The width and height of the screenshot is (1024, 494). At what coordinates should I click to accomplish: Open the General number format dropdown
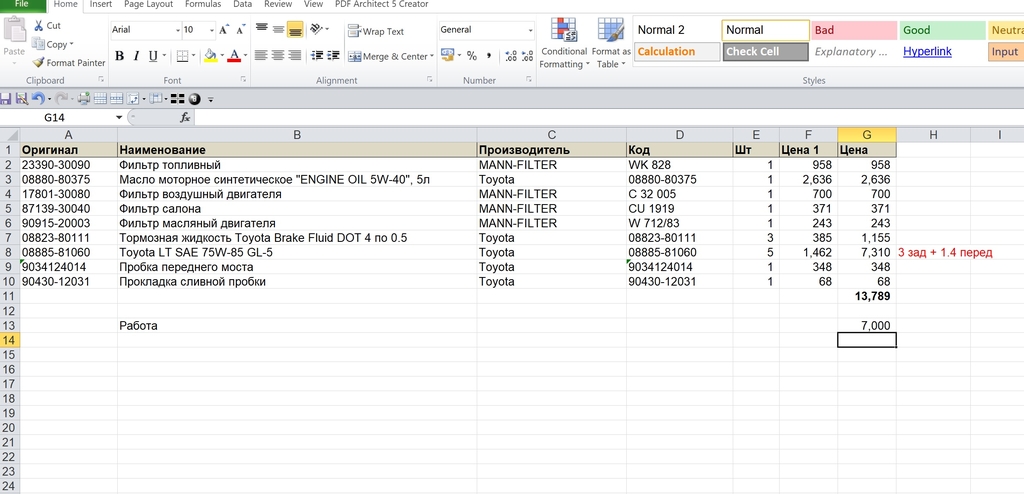(530, 30)
